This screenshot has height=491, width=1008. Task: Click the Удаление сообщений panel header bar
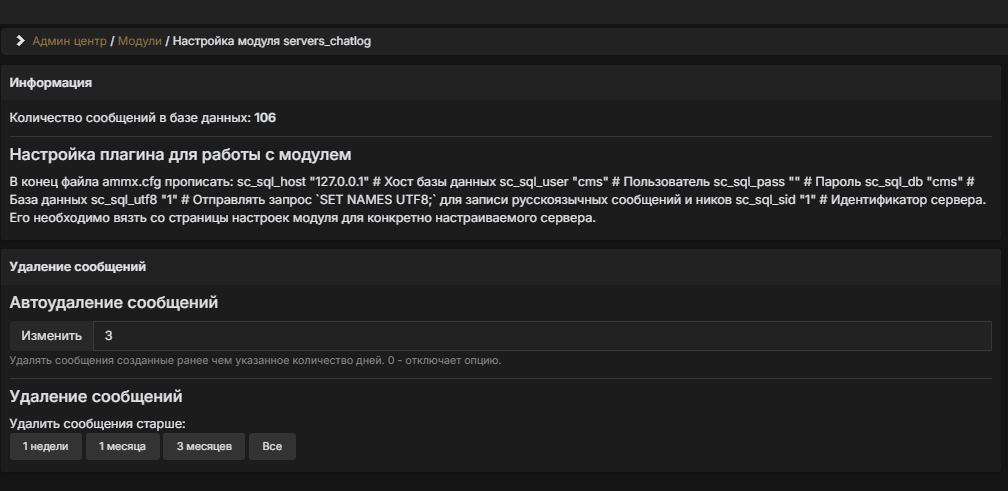point(78,267)
